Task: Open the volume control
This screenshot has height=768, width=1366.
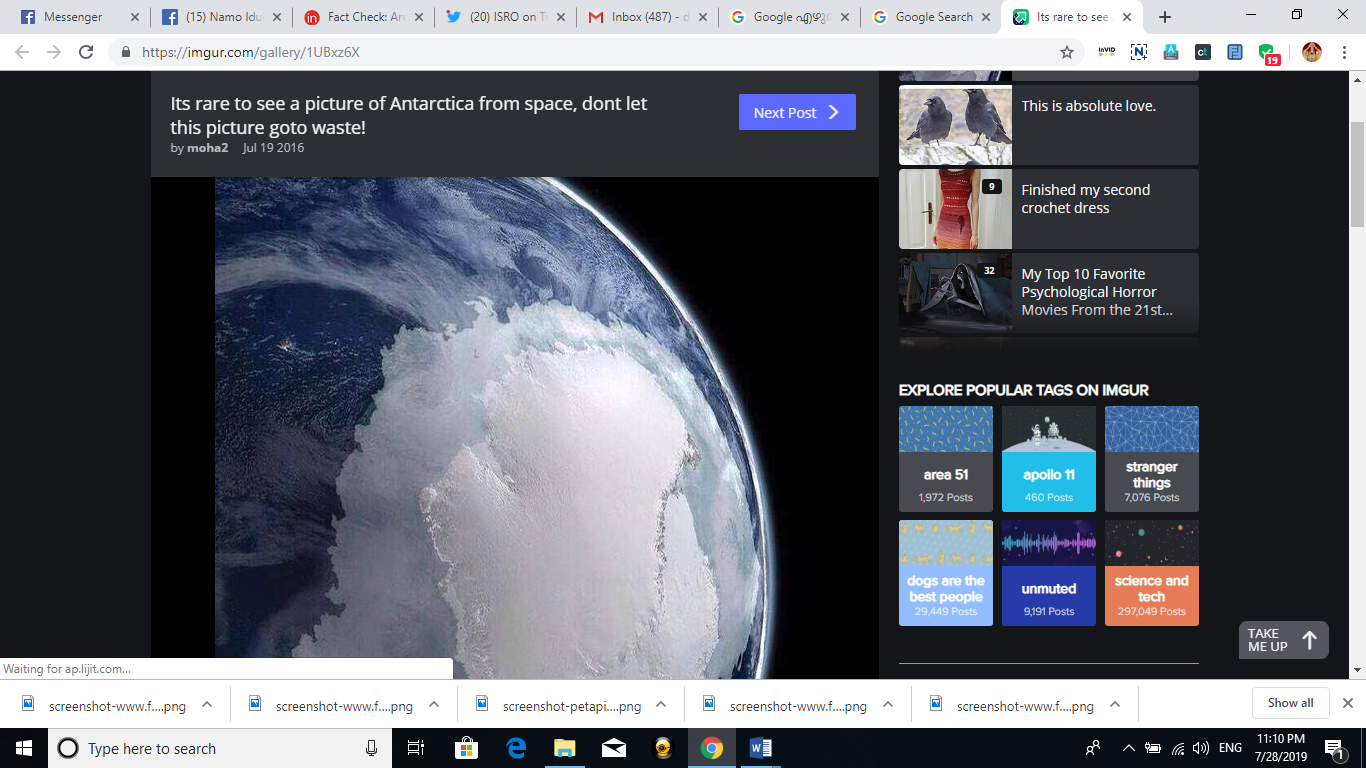Action: click(1201, 748)
